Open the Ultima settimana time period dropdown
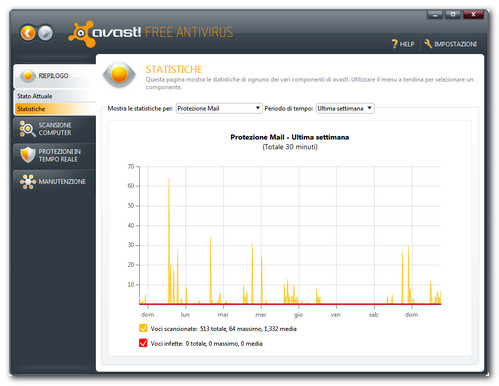This screenshot has width=499, height=386. tap(345, 108)
